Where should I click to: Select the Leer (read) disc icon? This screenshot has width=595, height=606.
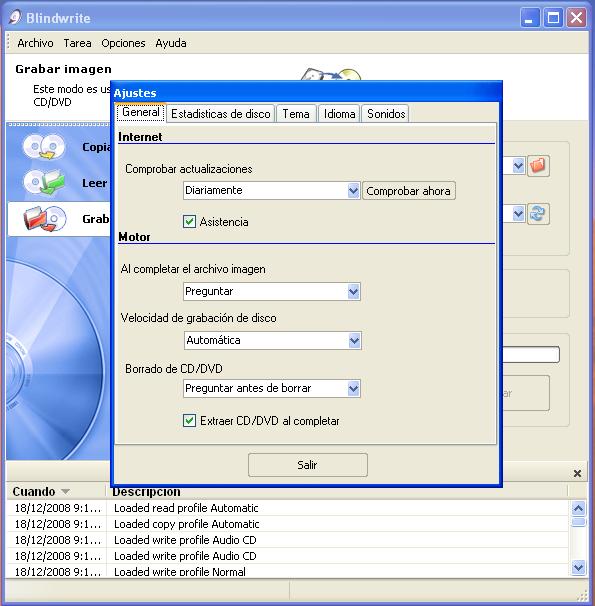(x=44, y=182)
